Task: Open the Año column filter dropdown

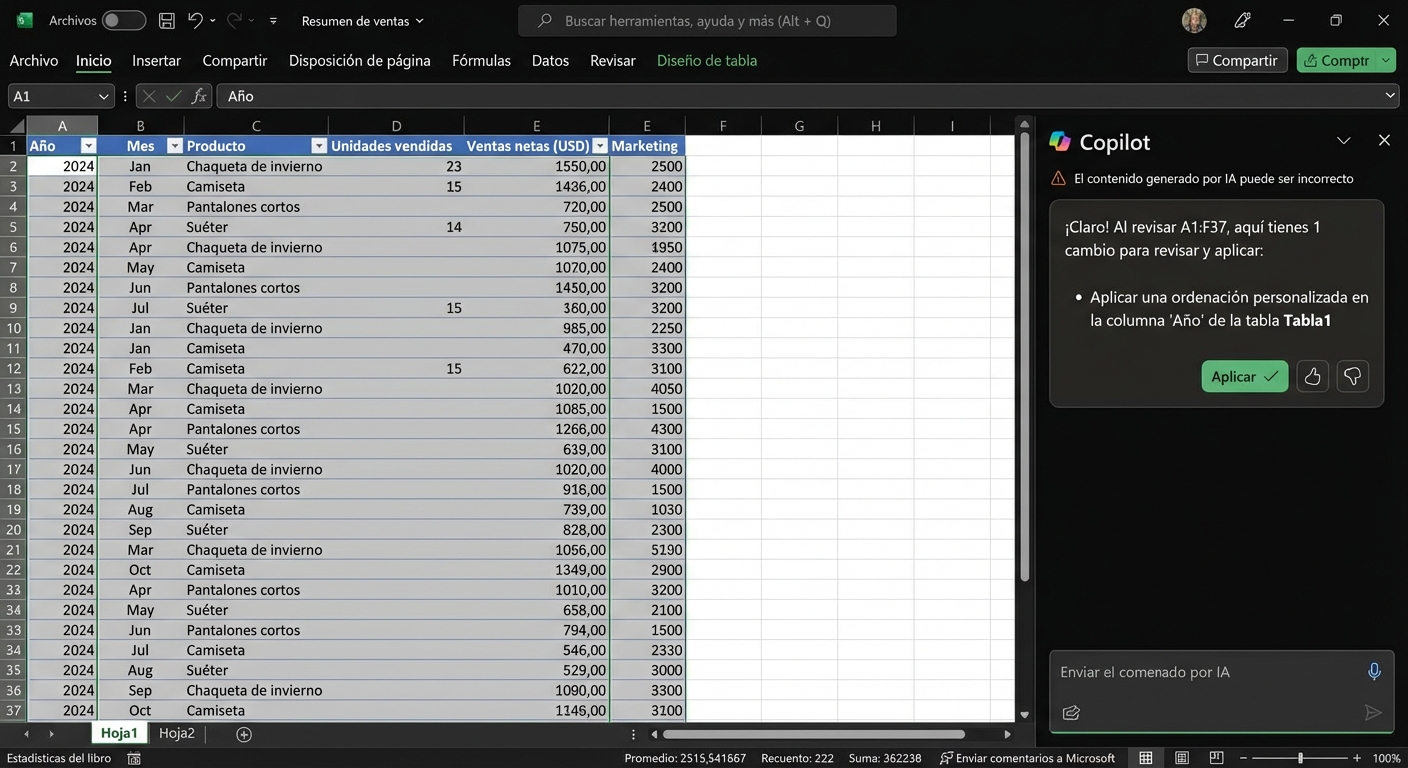Action: (x=88, y=146)
